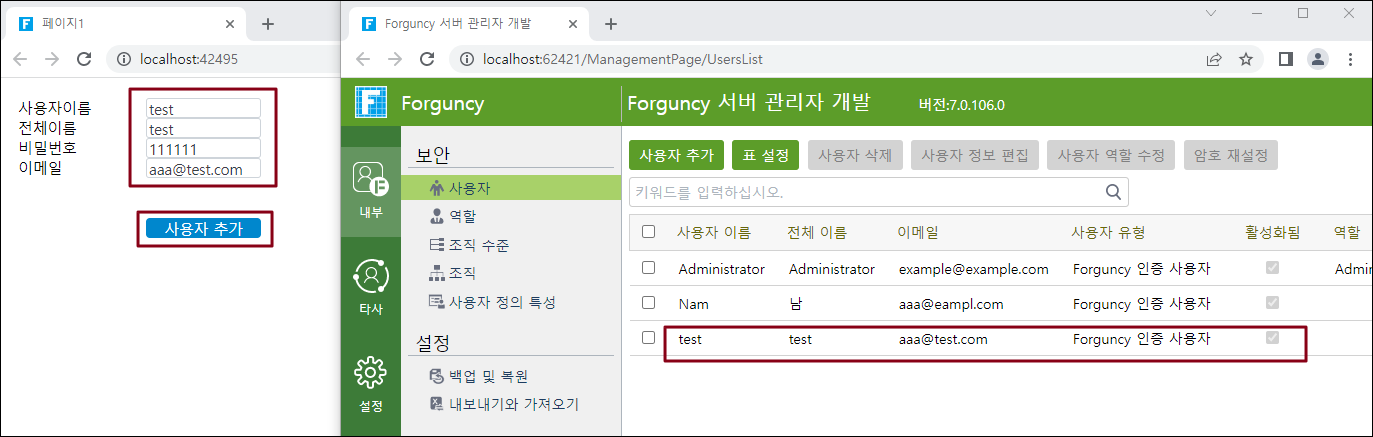Click the share page icon in the address bar

click(1213, 59)
